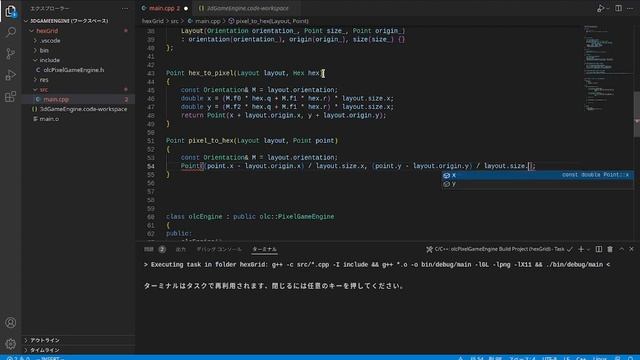Click UTF-8 encoding in status bar
Viewport: 640px width, 360px height.
tap(549, 358)
